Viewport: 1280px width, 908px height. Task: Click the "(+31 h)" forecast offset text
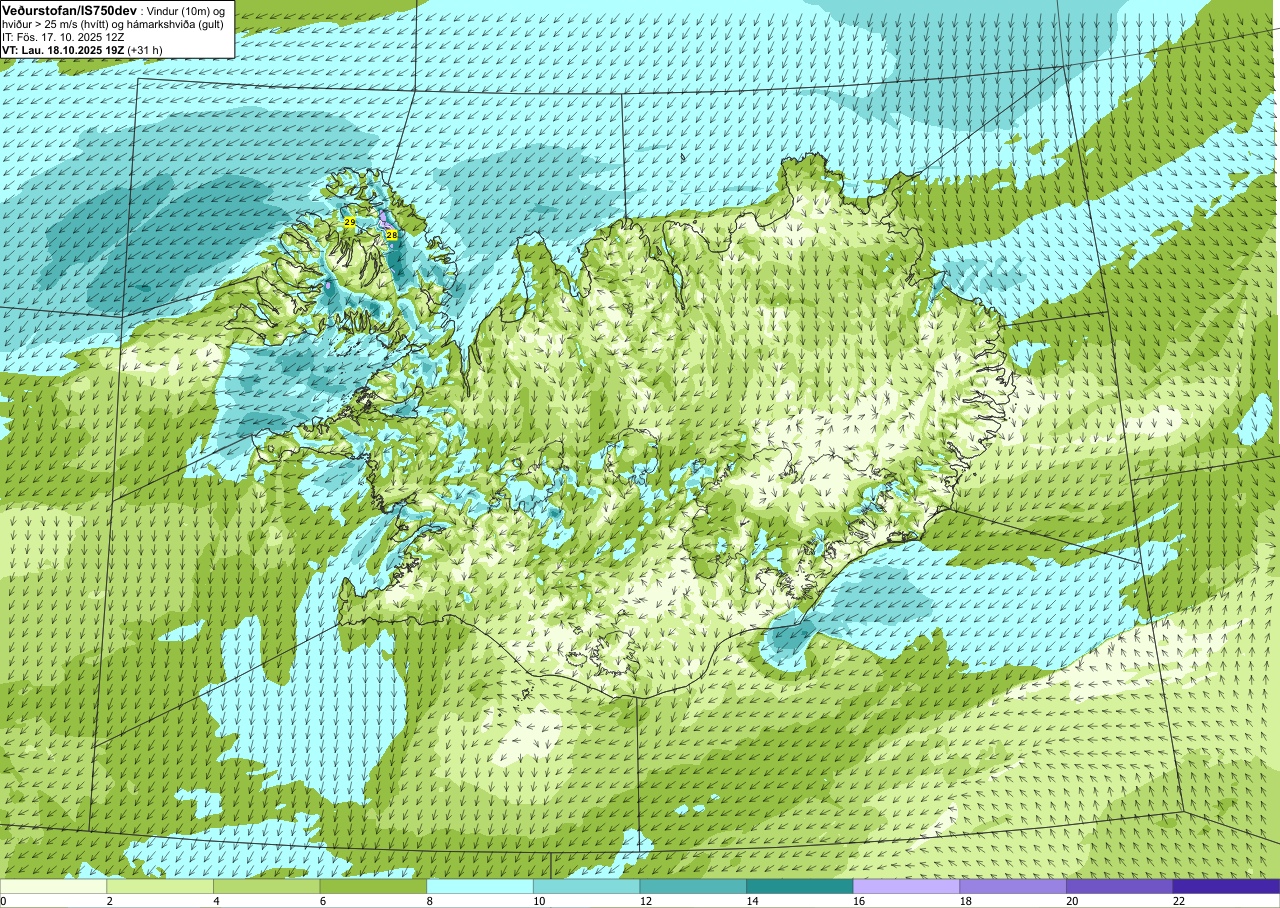145,50
